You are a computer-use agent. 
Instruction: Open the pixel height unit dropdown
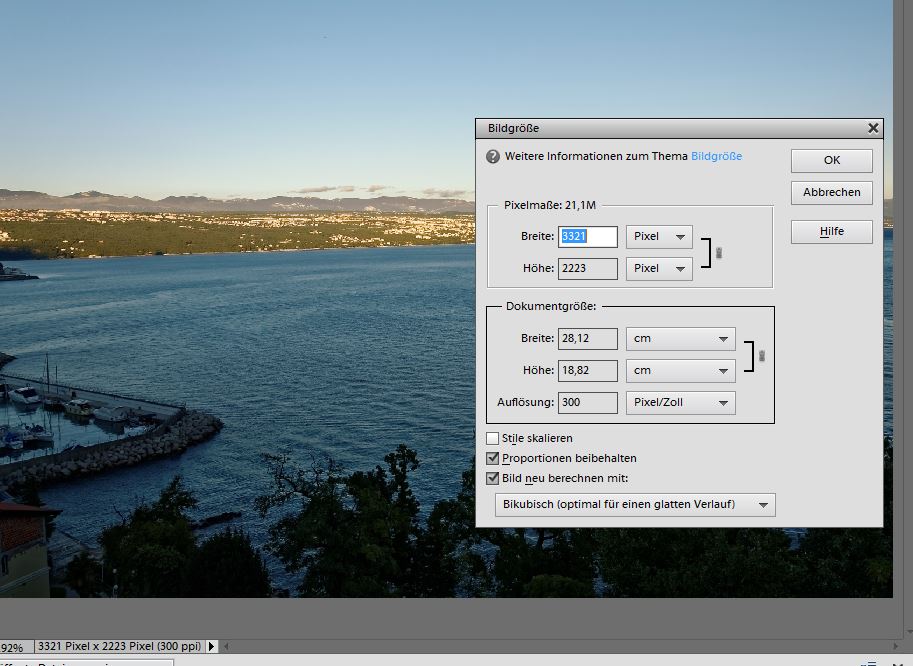(659, 268)
